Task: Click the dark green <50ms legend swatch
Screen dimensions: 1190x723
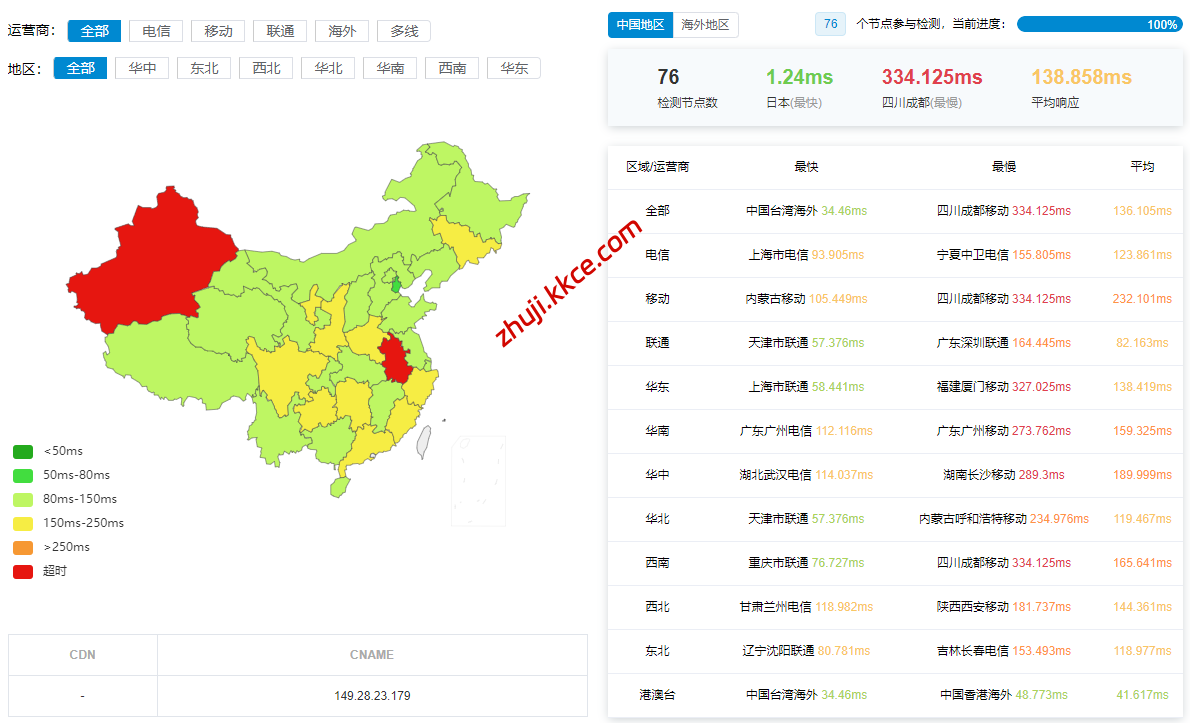Action: point(23,451)
